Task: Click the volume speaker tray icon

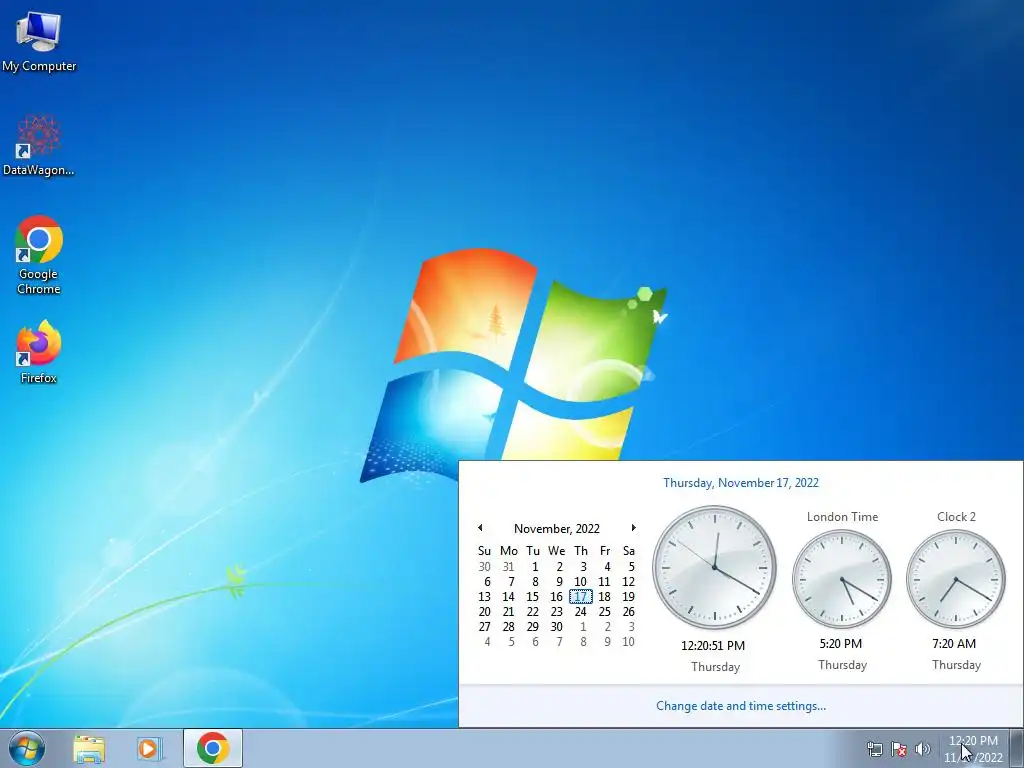Action: pos(922,749)
